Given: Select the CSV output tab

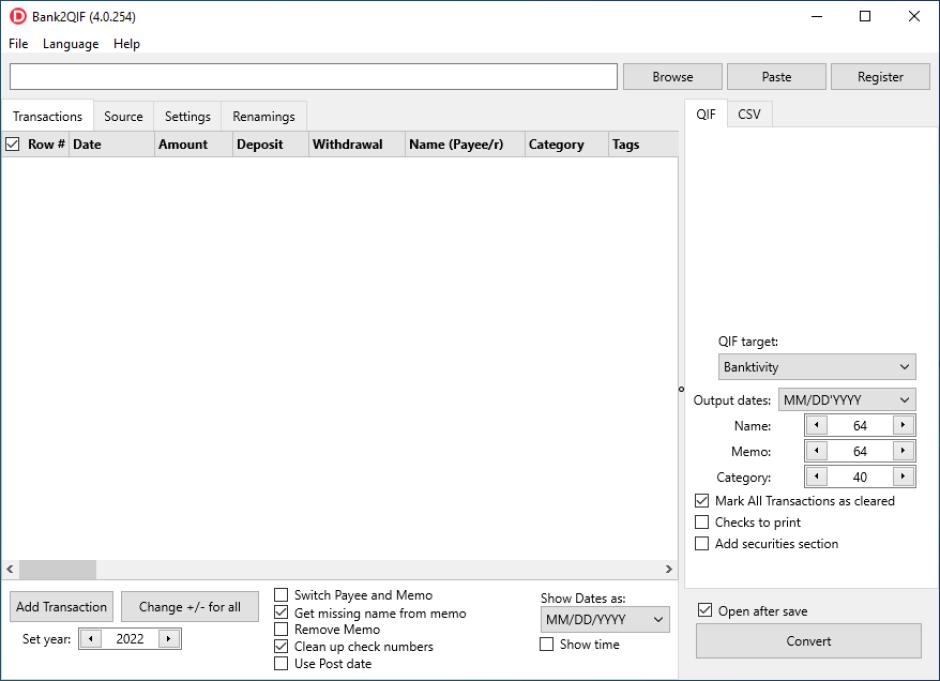Looking at the screenshot, I should 749,114.
